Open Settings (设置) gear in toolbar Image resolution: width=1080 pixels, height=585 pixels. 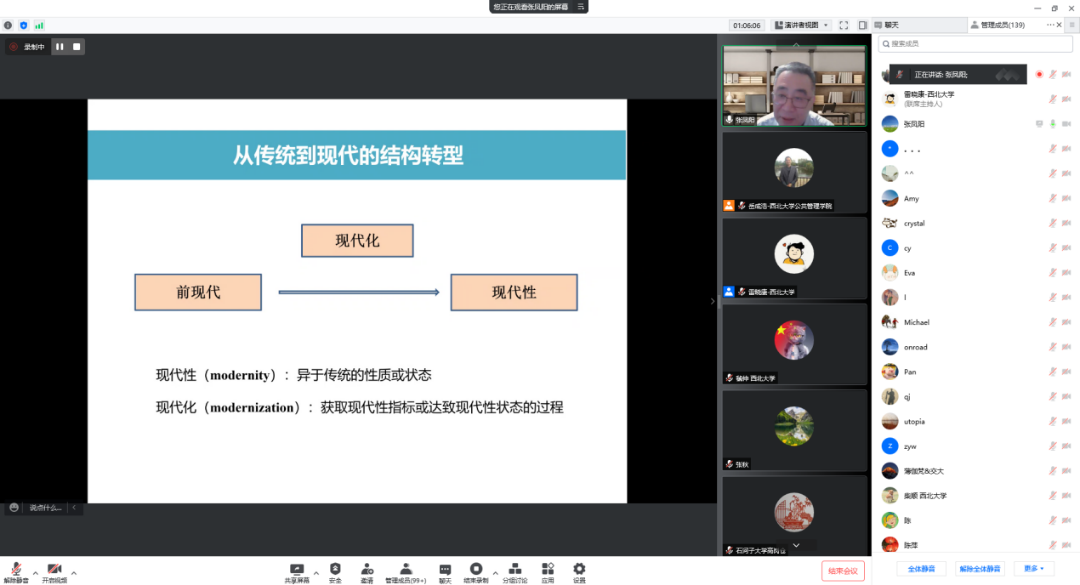coord(579,570)
